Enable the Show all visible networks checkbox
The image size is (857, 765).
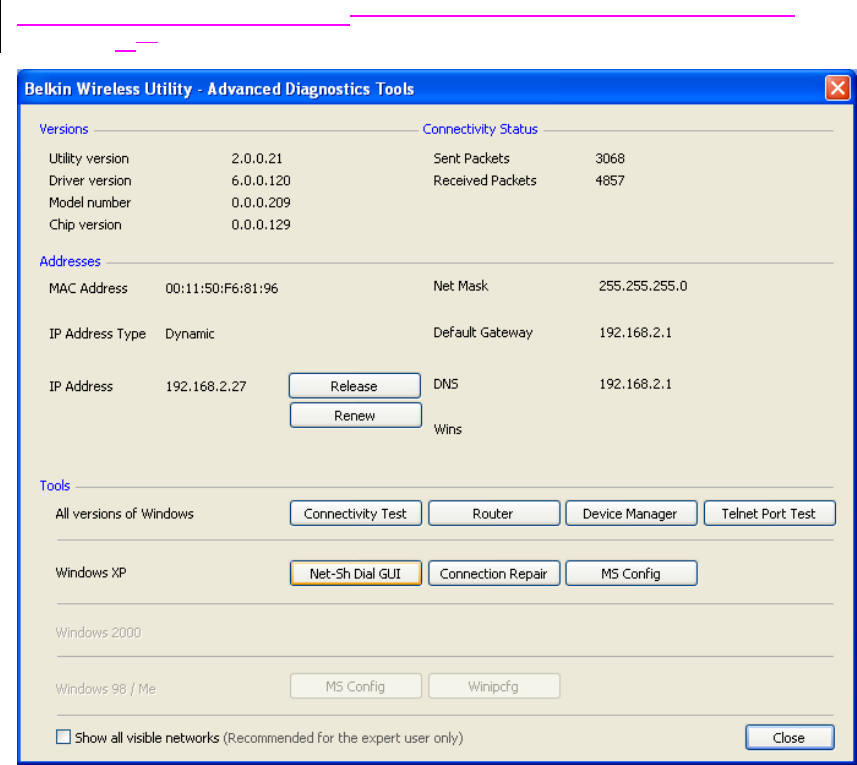coord(64,738)
